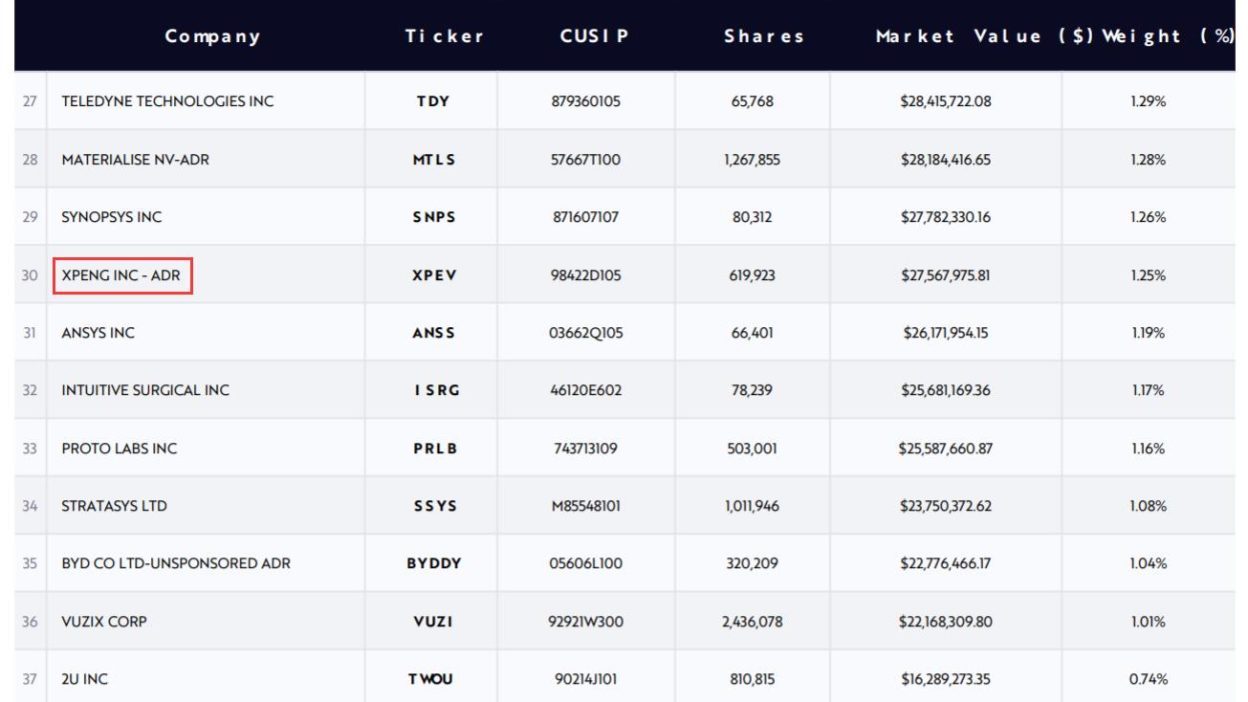Click the XPEV ticker cell
Viewport: 1248px width, 702px height.
(x=433, y=275)
